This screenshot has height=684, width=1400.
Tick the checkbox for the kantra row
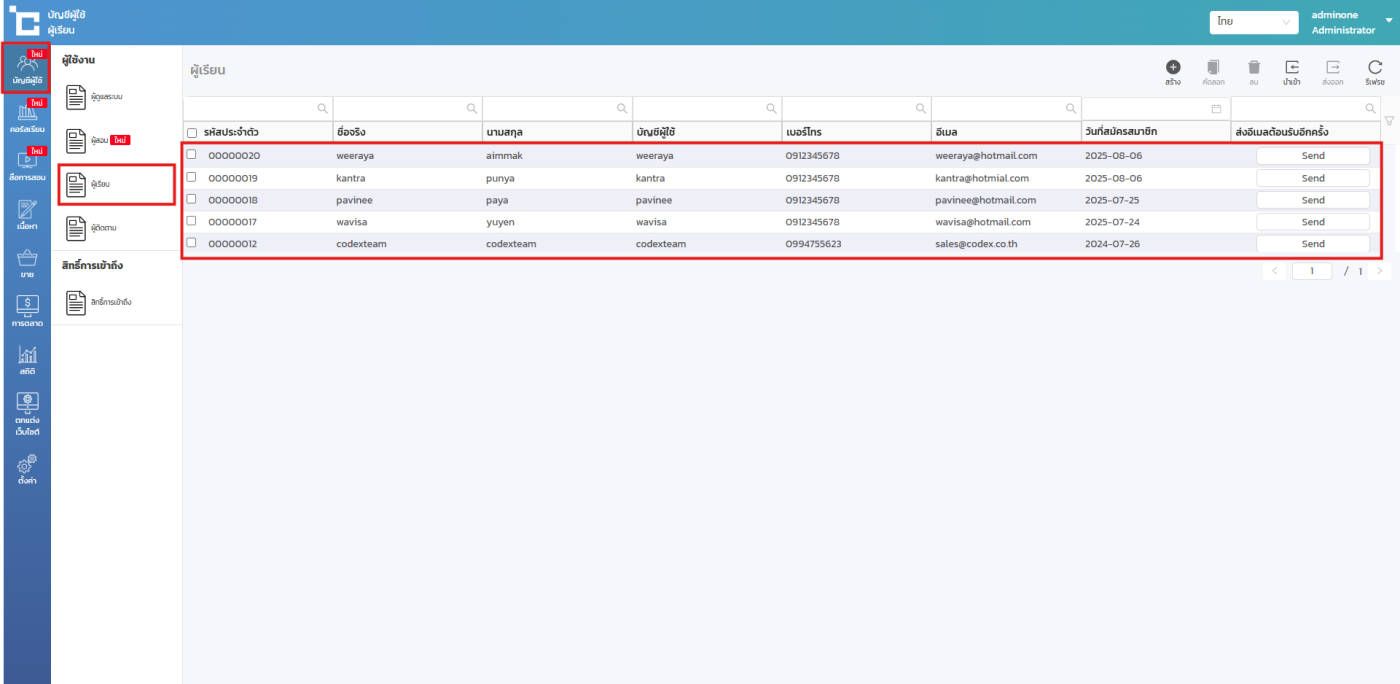click(x=192, y=177)
